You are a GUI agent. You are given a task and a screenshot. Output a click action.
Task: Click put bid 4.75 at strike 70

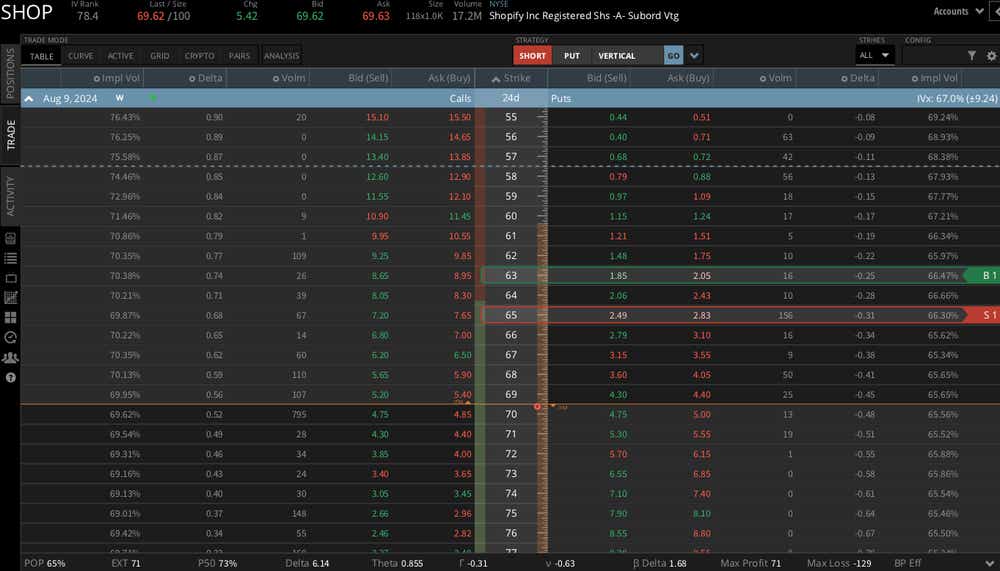[617, 415]
